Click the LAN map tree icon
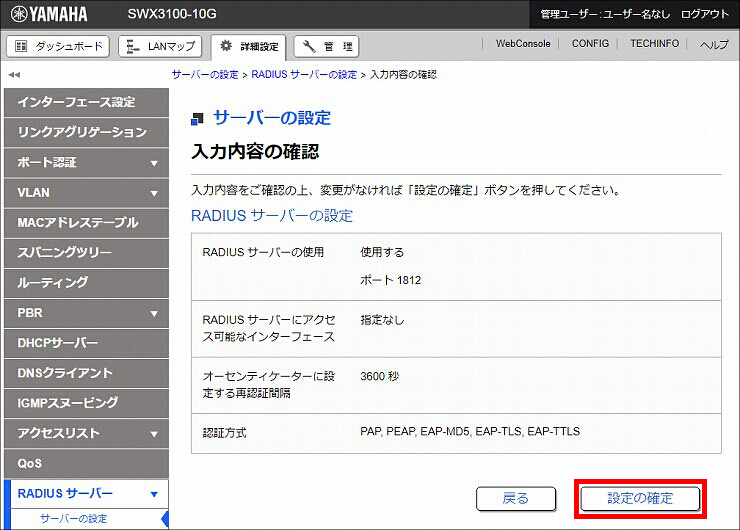 point(133,46)
